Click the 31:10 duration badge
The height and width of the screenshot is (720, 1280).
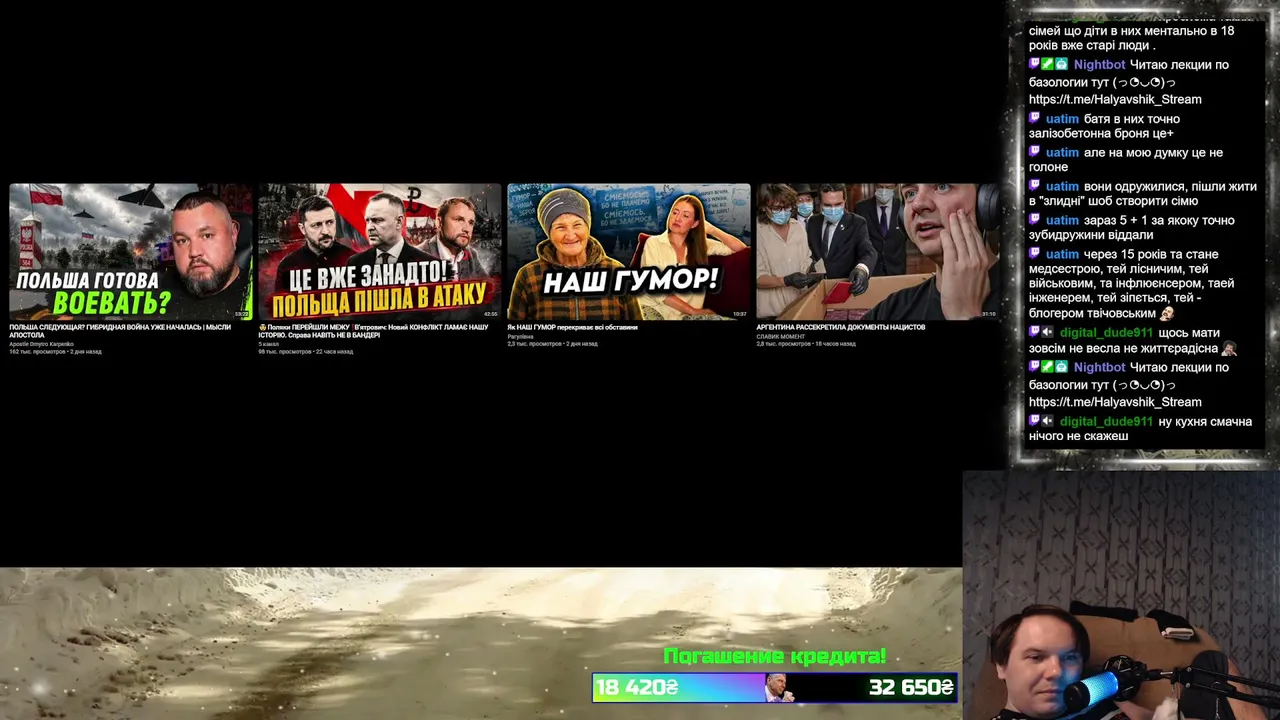(x=988, y=313)
